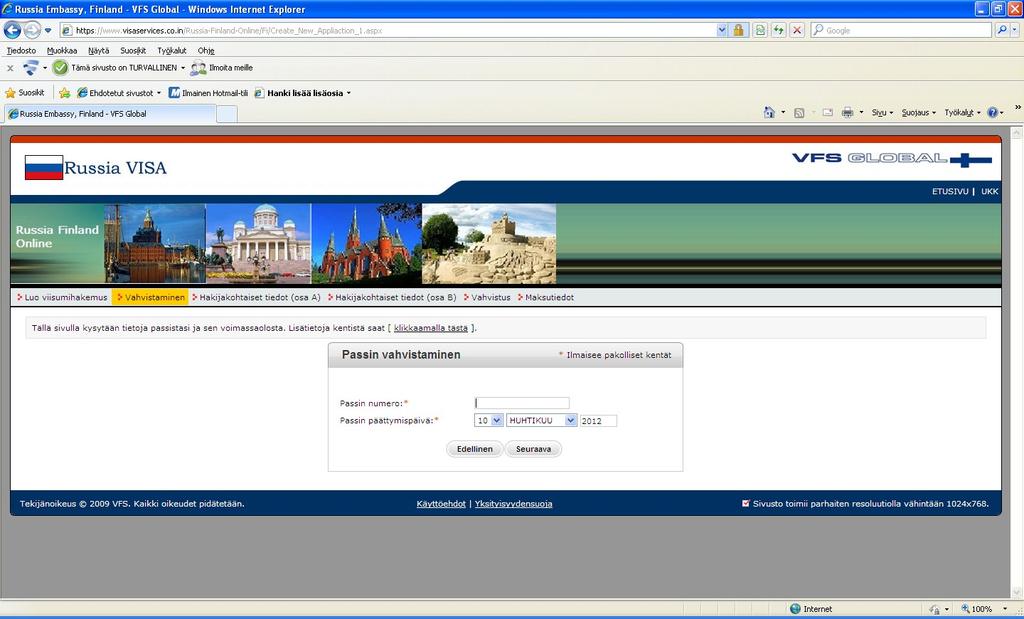The image size is (1024, 619).
Task: Open Hakijakohtaiset tiedot (osa B) step
Action: click(392, 297)
